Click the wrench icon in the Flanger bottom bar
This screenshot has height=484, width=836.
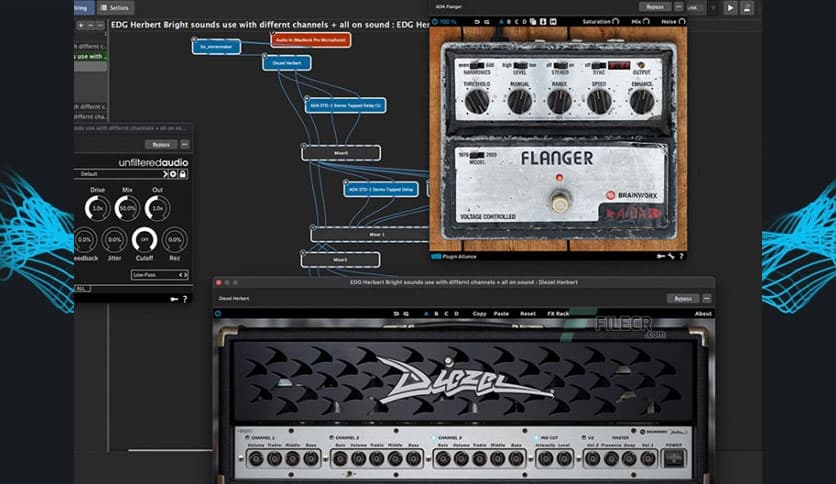click(671, 256)
